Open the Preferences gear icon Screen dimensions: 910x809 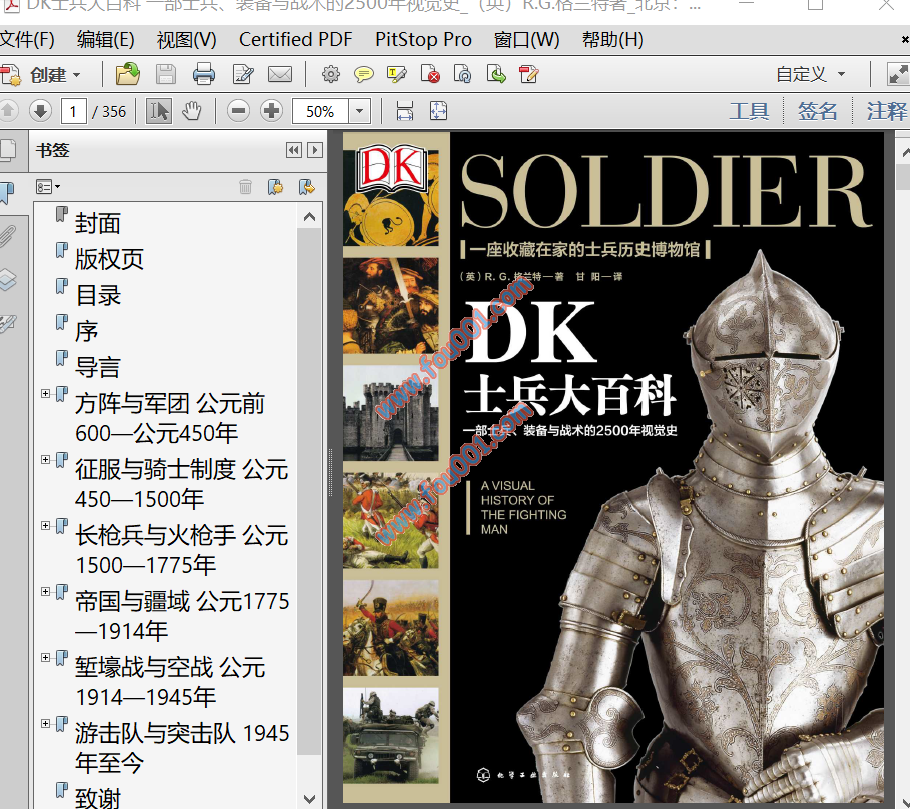331,74
